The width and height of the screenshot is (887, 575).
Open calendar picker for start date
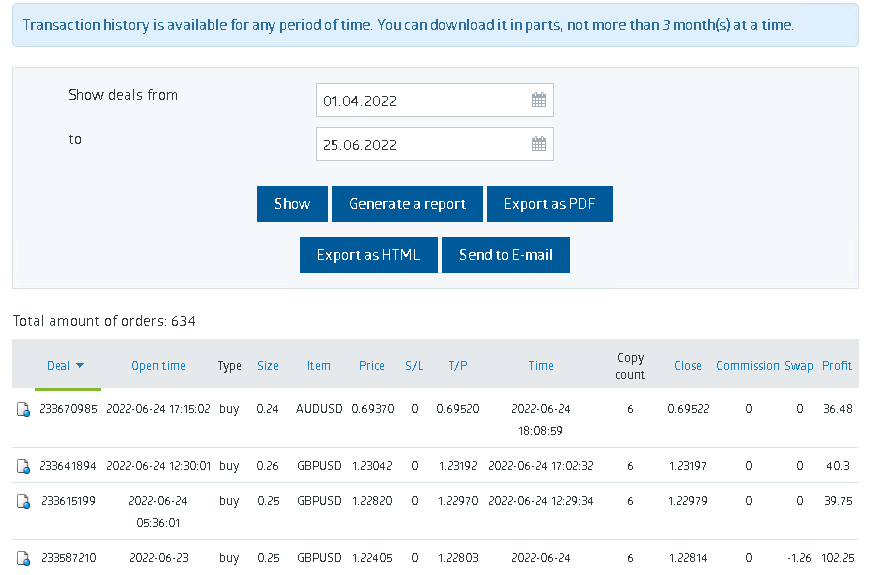click(x=539, y=100)
